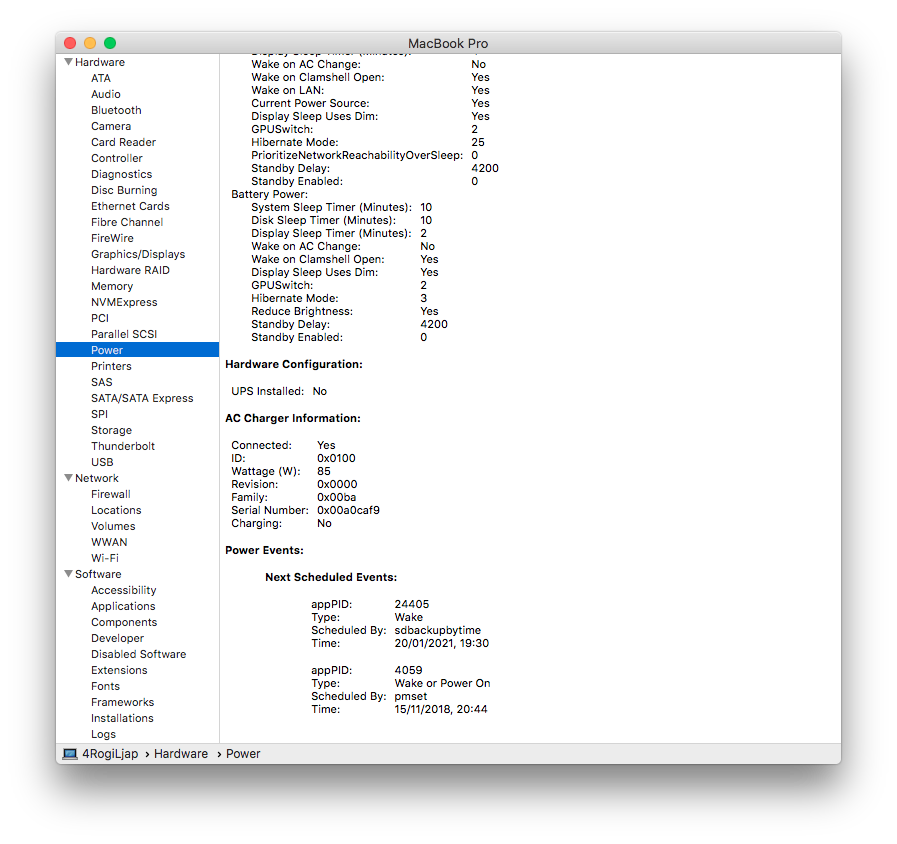Select Disc Burning in the sidebar

(x=124, y=191)
